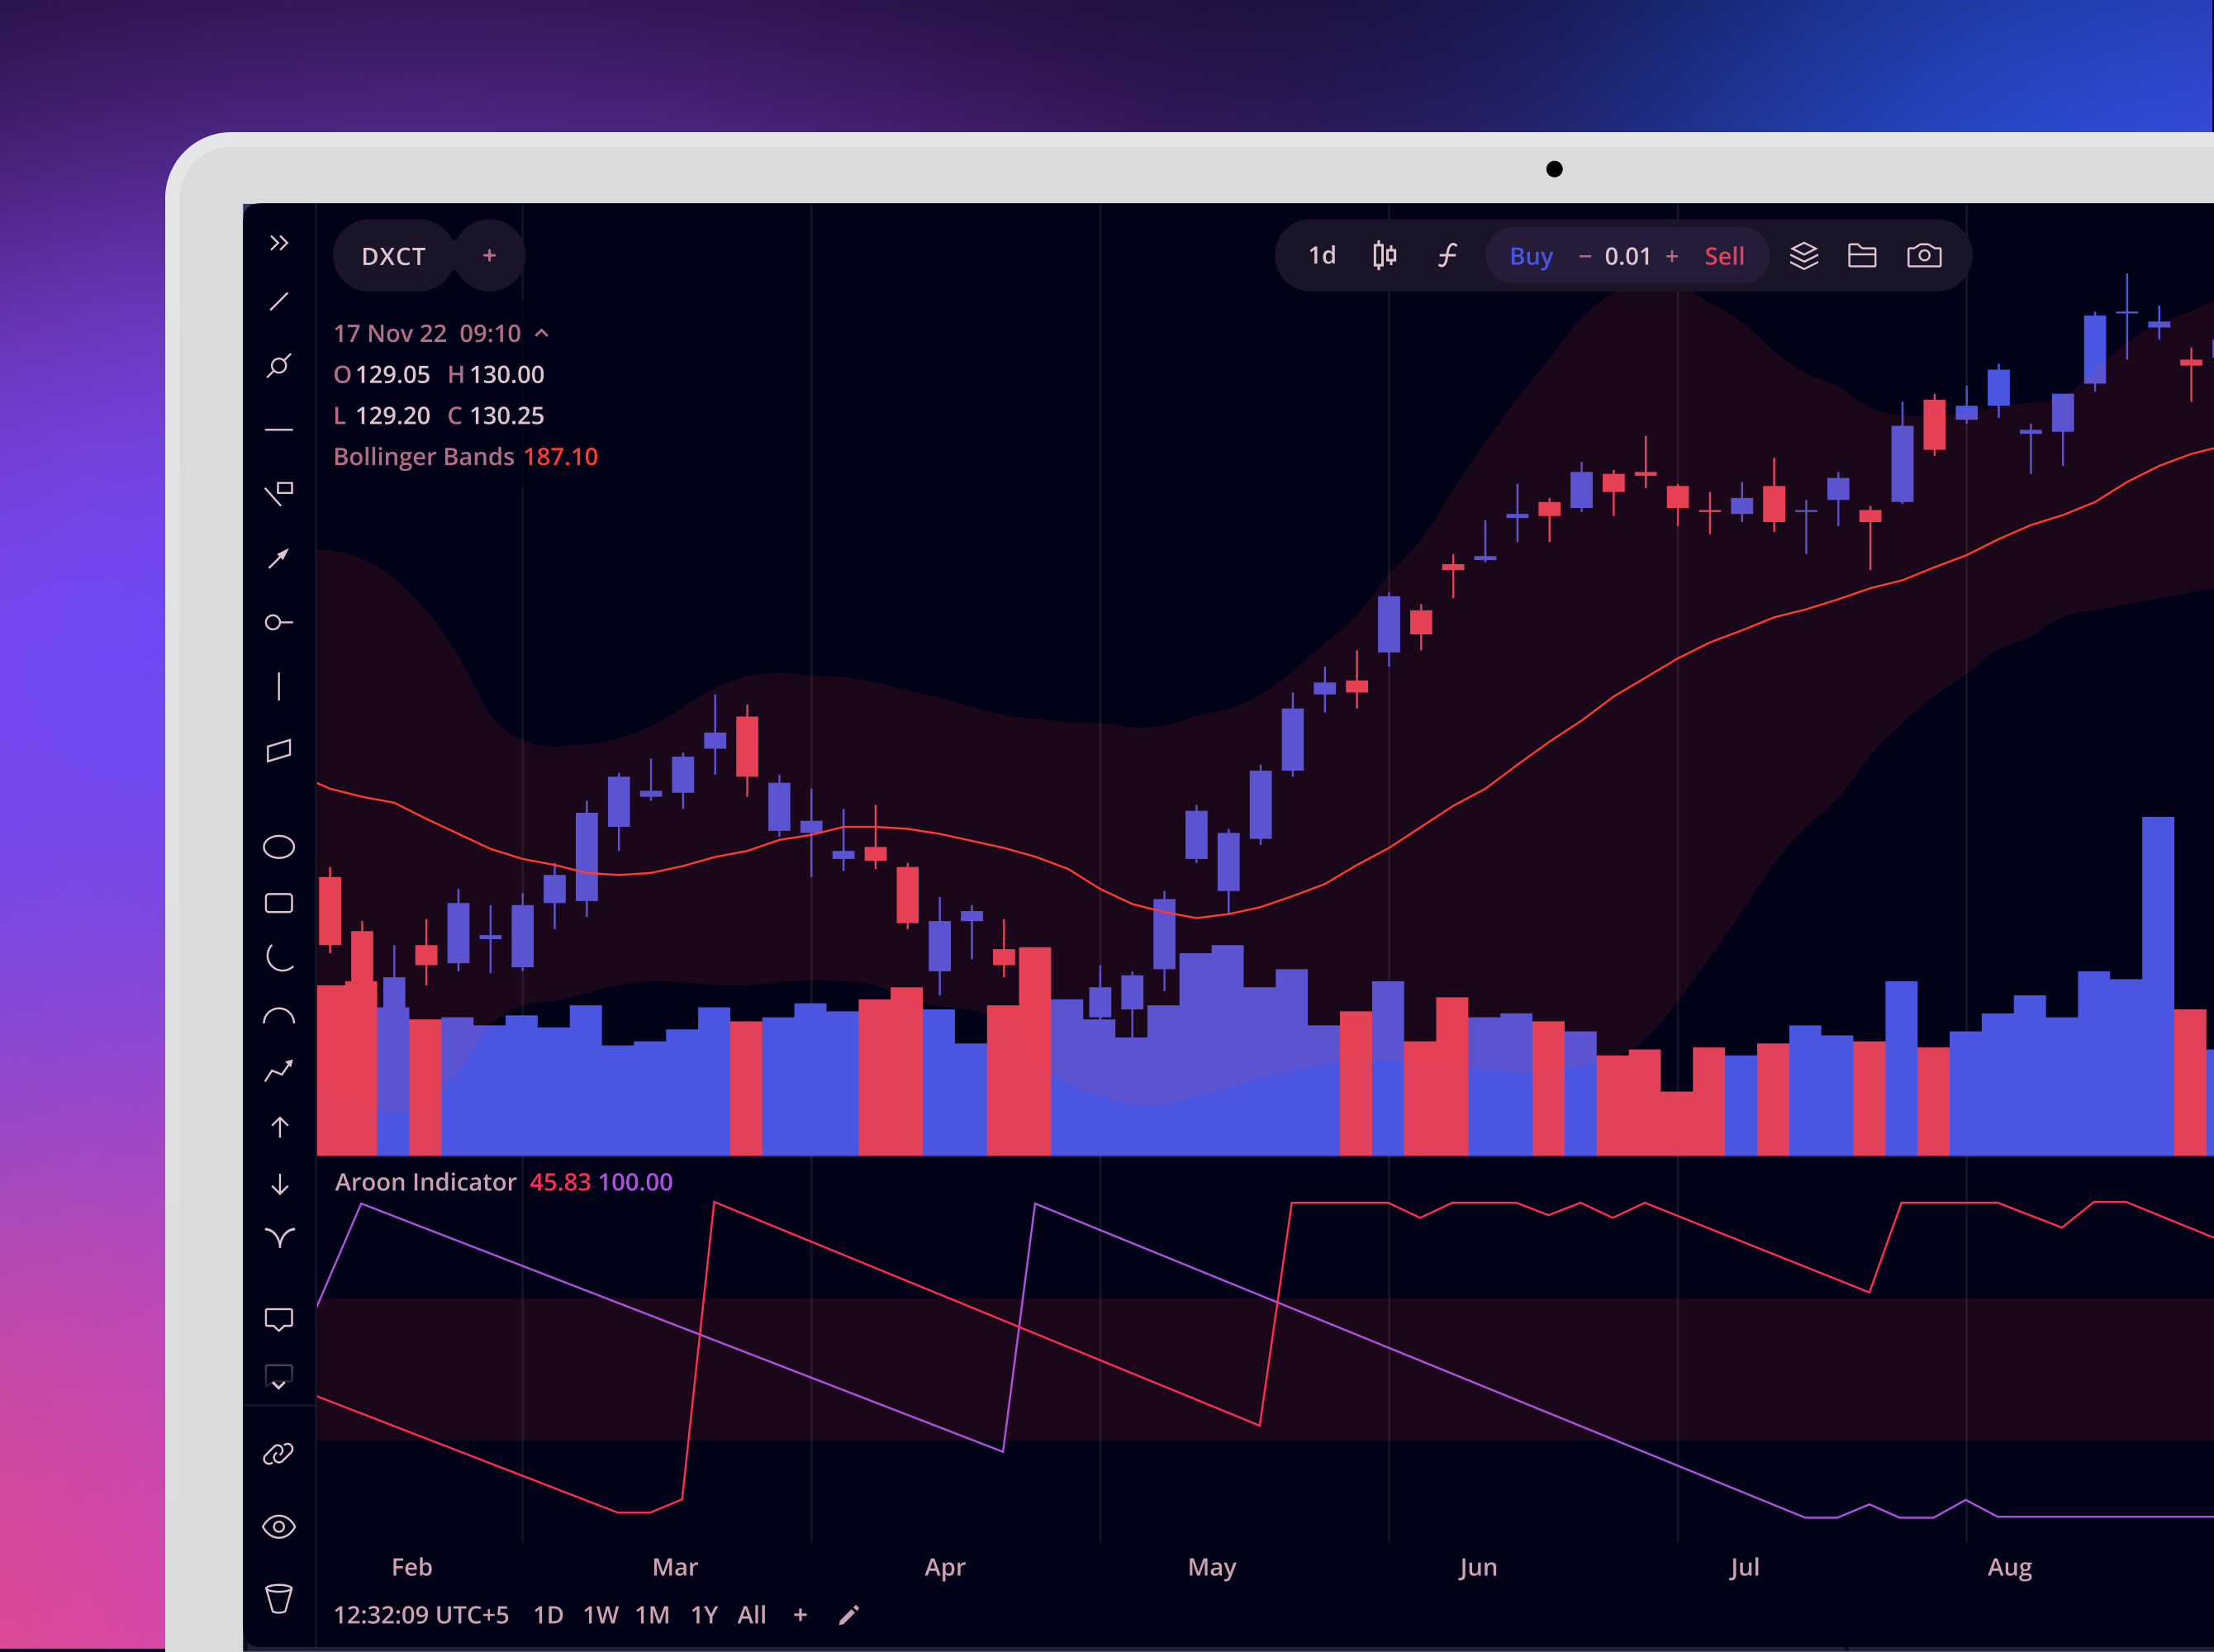Switch to the 1W range

[601, 1615]
